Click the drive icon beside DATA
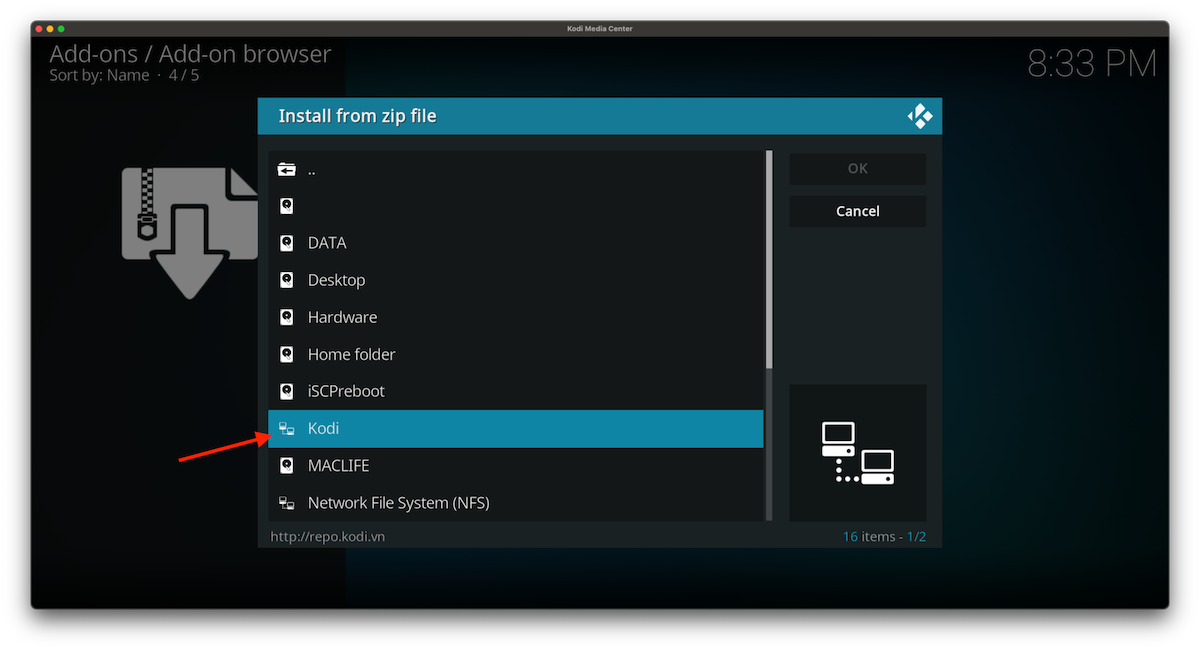The width and height of the screenshot is (1200, 650). click(x=287, y=242)
